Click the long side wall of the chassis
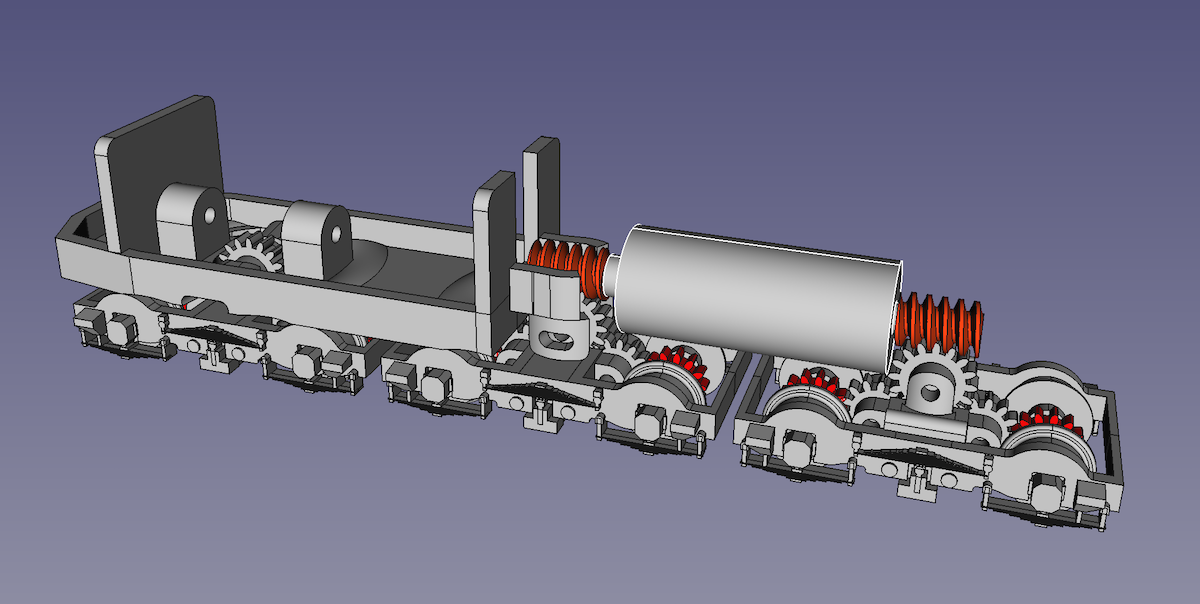This screenshot has width=1200, height=604. click(x=300, y=300)
